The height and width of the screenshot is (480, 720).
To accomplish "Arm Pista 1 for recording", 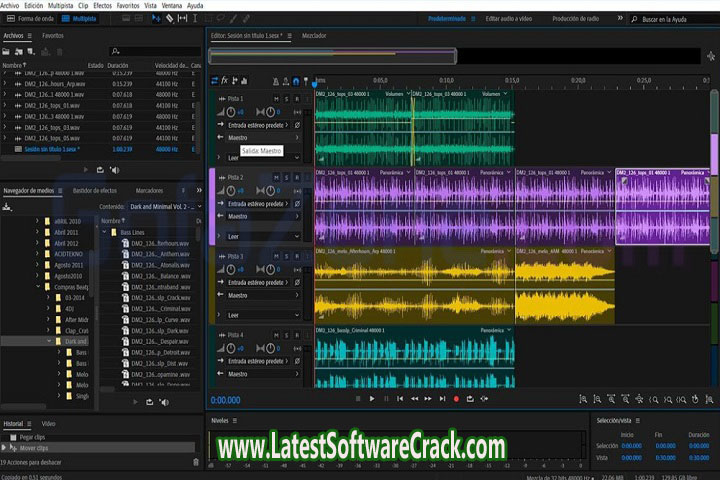I will point(297,99).
